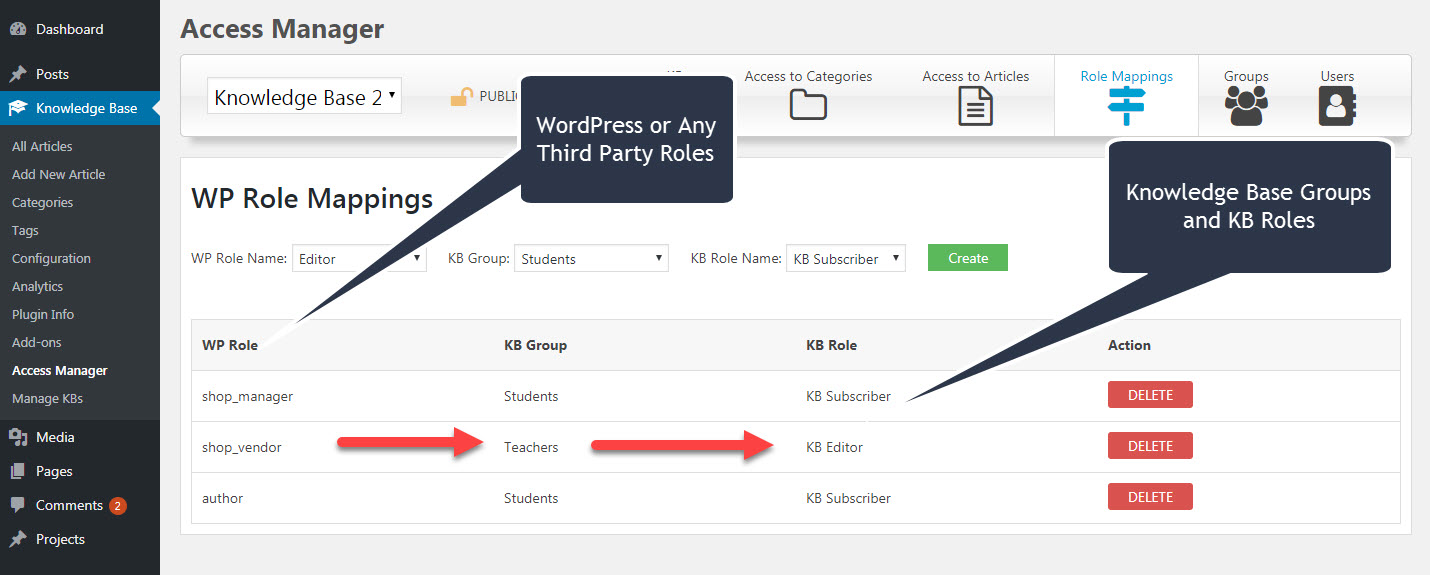
Task: Open the Groups tab
Action: [1246, 96]
